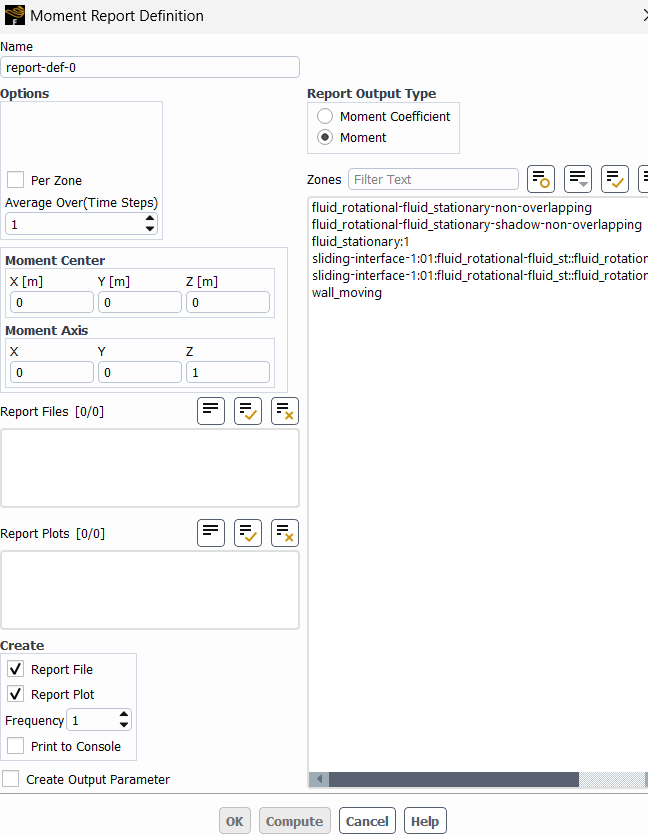
Task: Select the Moment radio button
Action: click(x=325, y=137)
